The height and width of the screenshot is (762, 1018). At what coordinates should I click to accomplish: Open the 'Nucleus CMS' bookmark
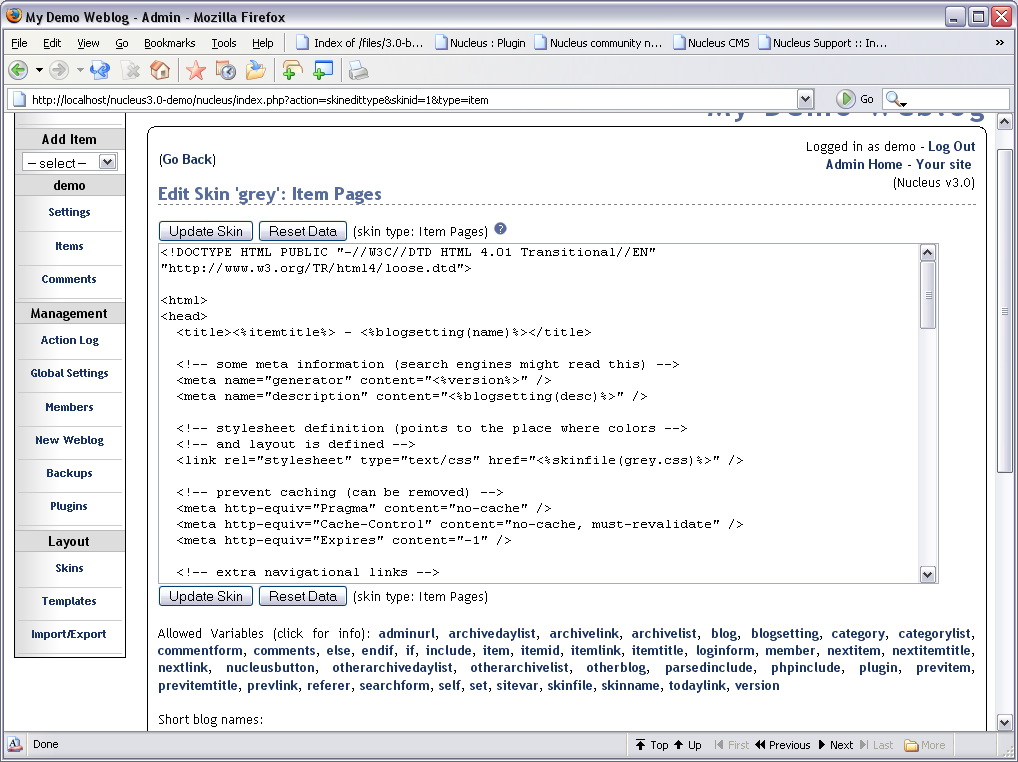pos(712,43)
